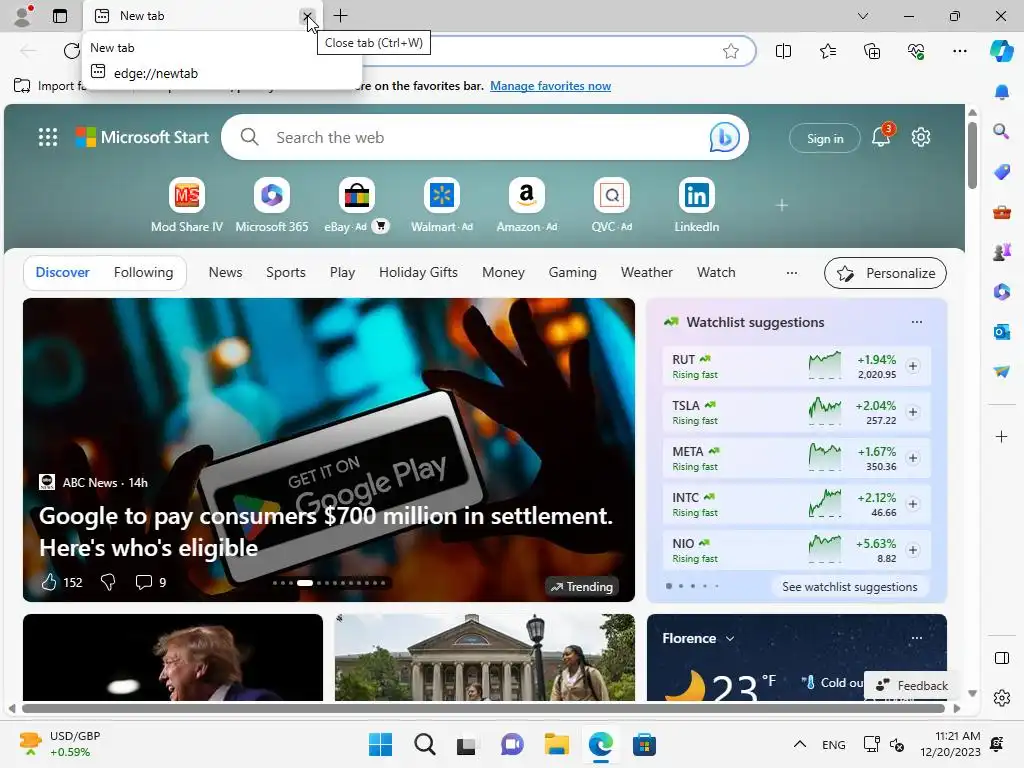Image resolution: width=1024 pixels, height=768 pixels.
Task: Open the Windows Start button
Action: [x=380, y=744]
